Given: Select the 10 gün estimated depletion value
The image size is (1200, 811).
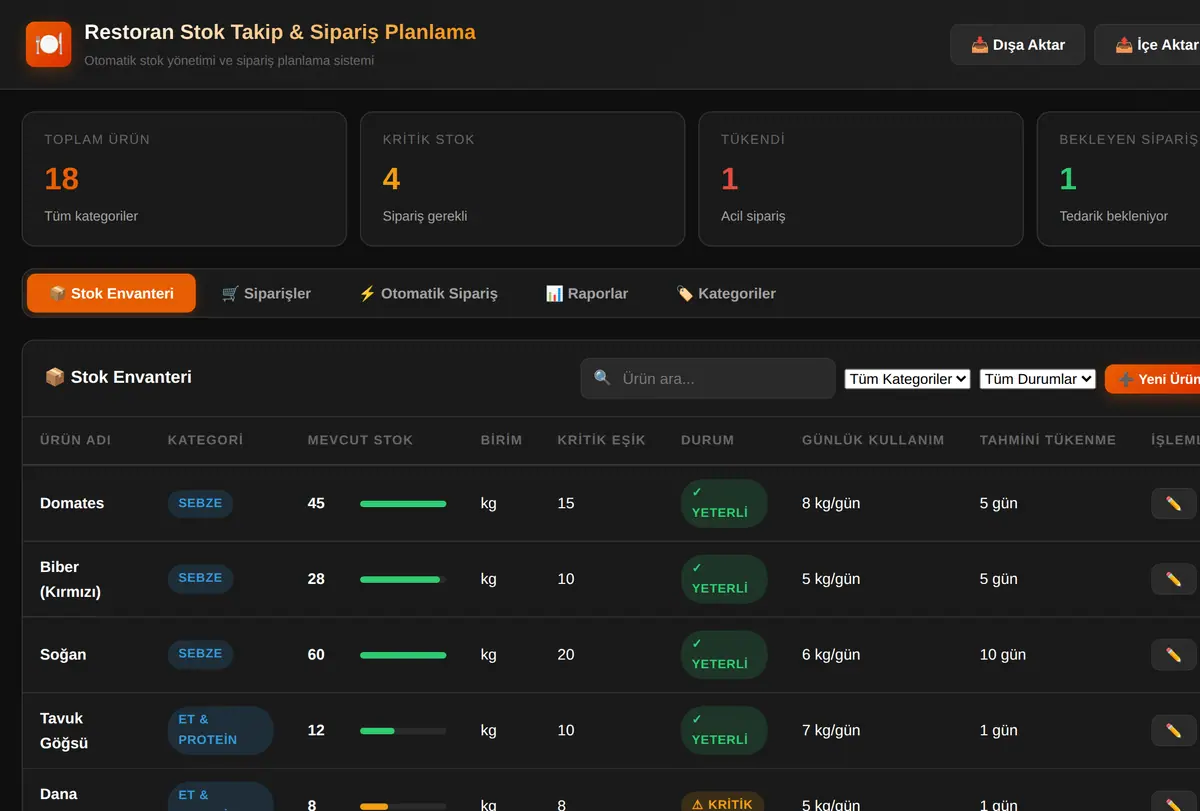Looking at the screenshot, I should [1003, 655].
